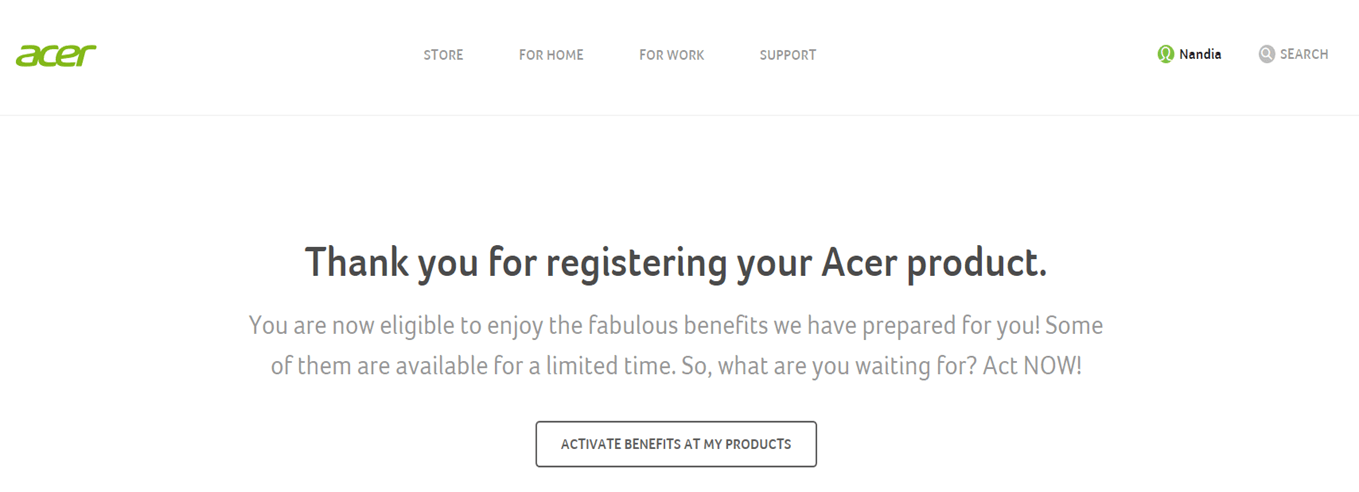This screenshot has height=492, width=1359.
Task: Click the SEARCH label in header
Action: point(1304,54)
